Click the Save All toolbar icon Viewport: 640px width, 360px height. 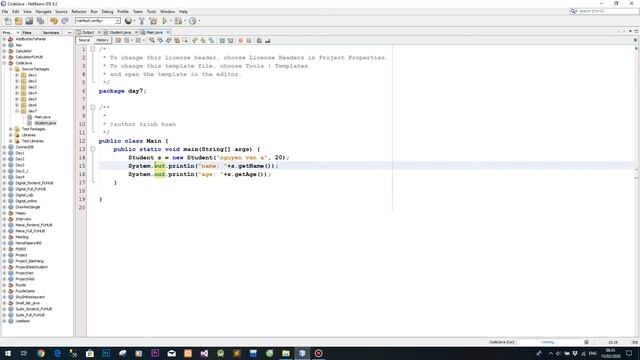pos(40,21)
